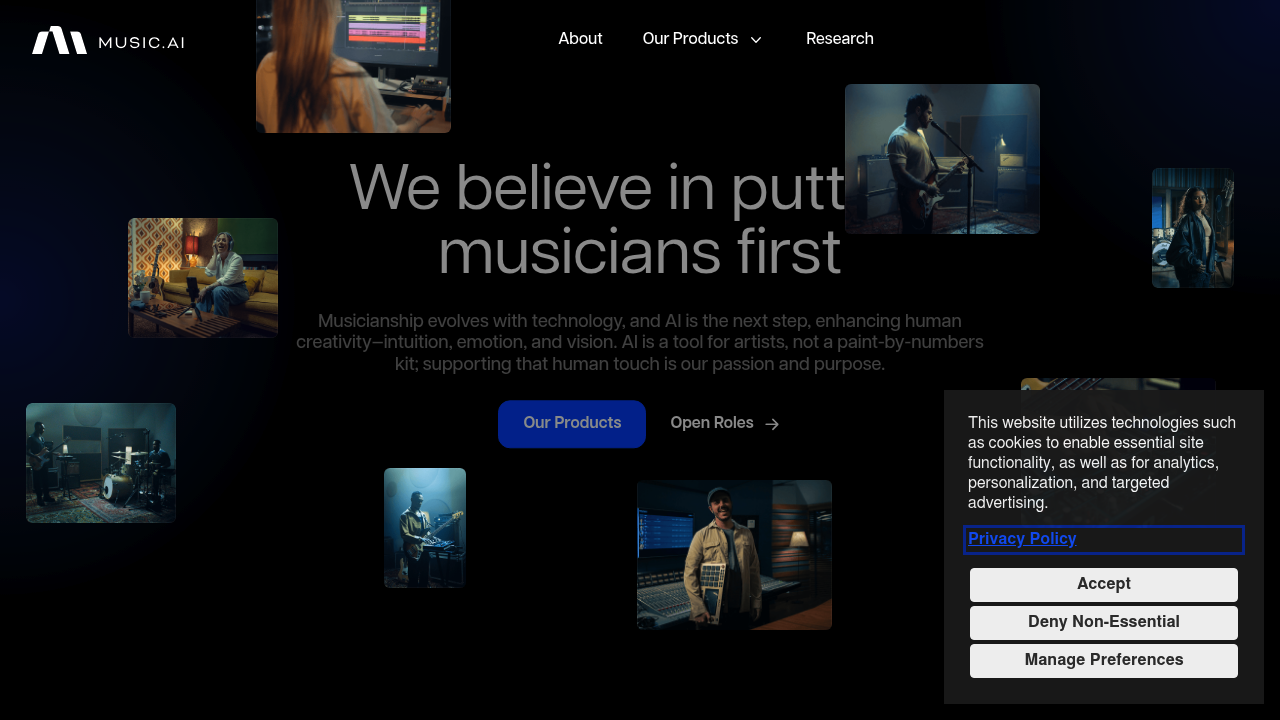
Task: Click the paragraph starting "Musicianship evolves with technology"
Action: [x=640, y=343]
